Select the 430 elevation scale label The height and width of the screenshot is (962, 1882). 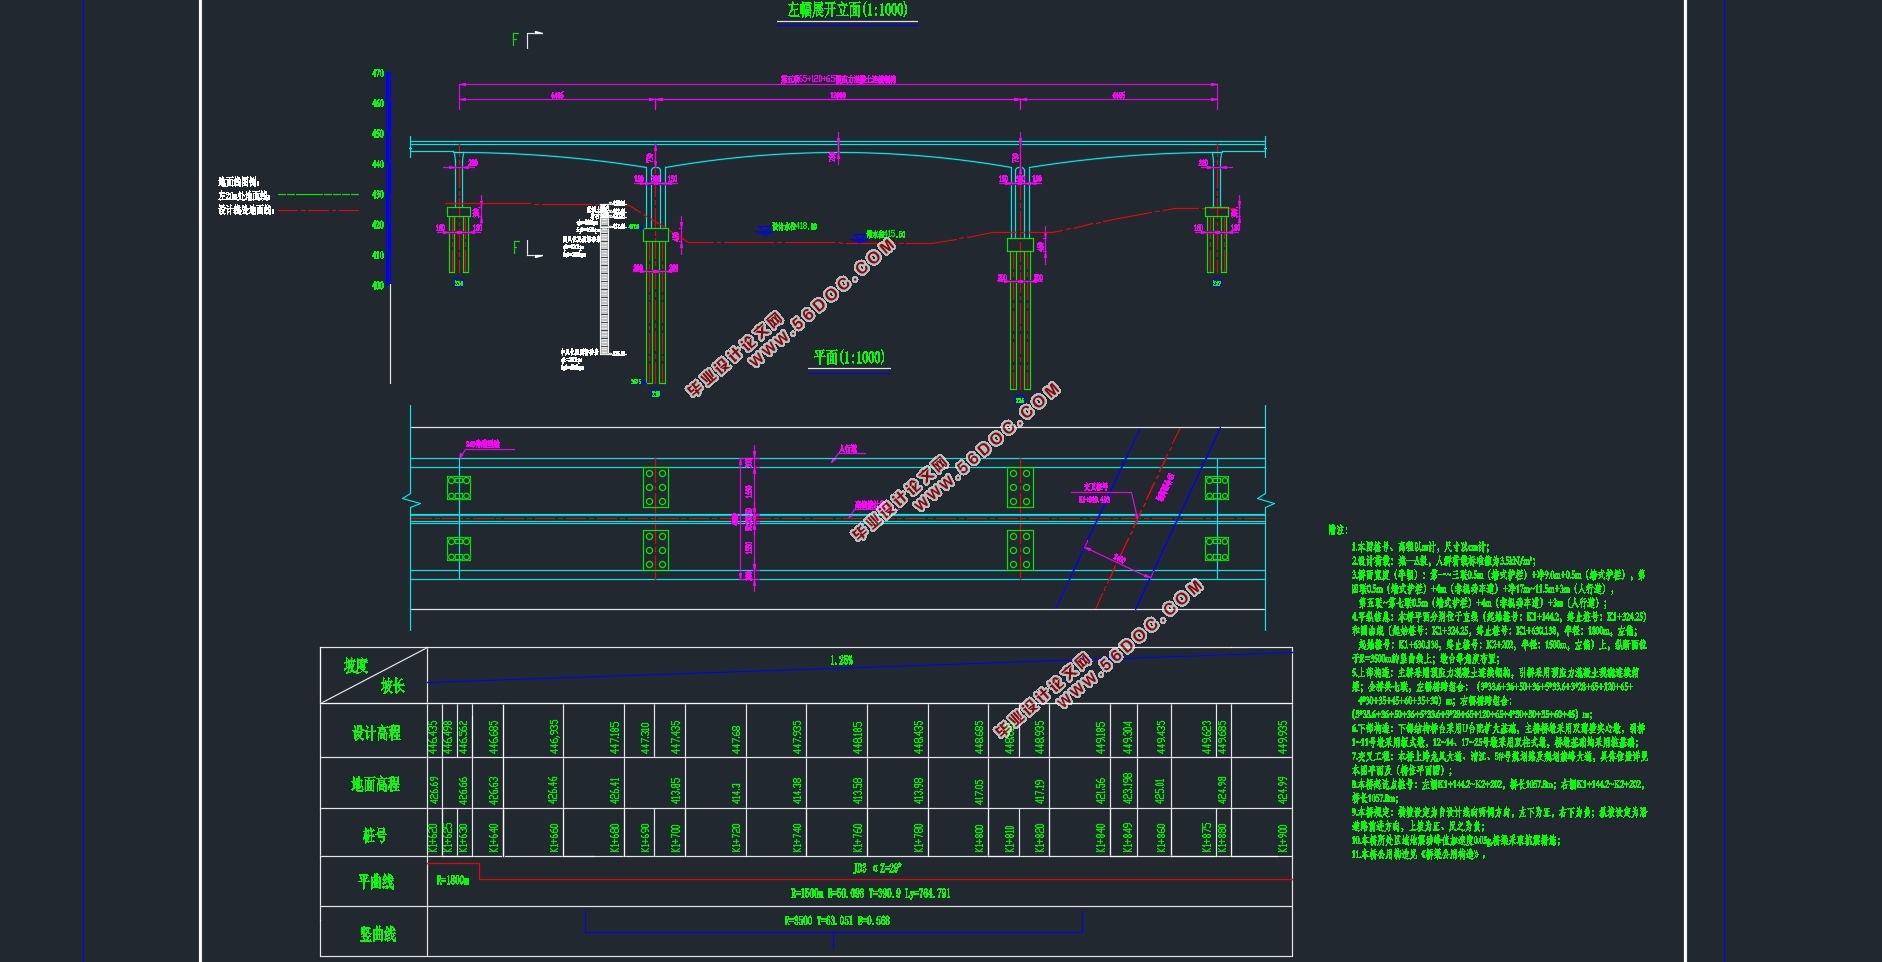(378, 195)
